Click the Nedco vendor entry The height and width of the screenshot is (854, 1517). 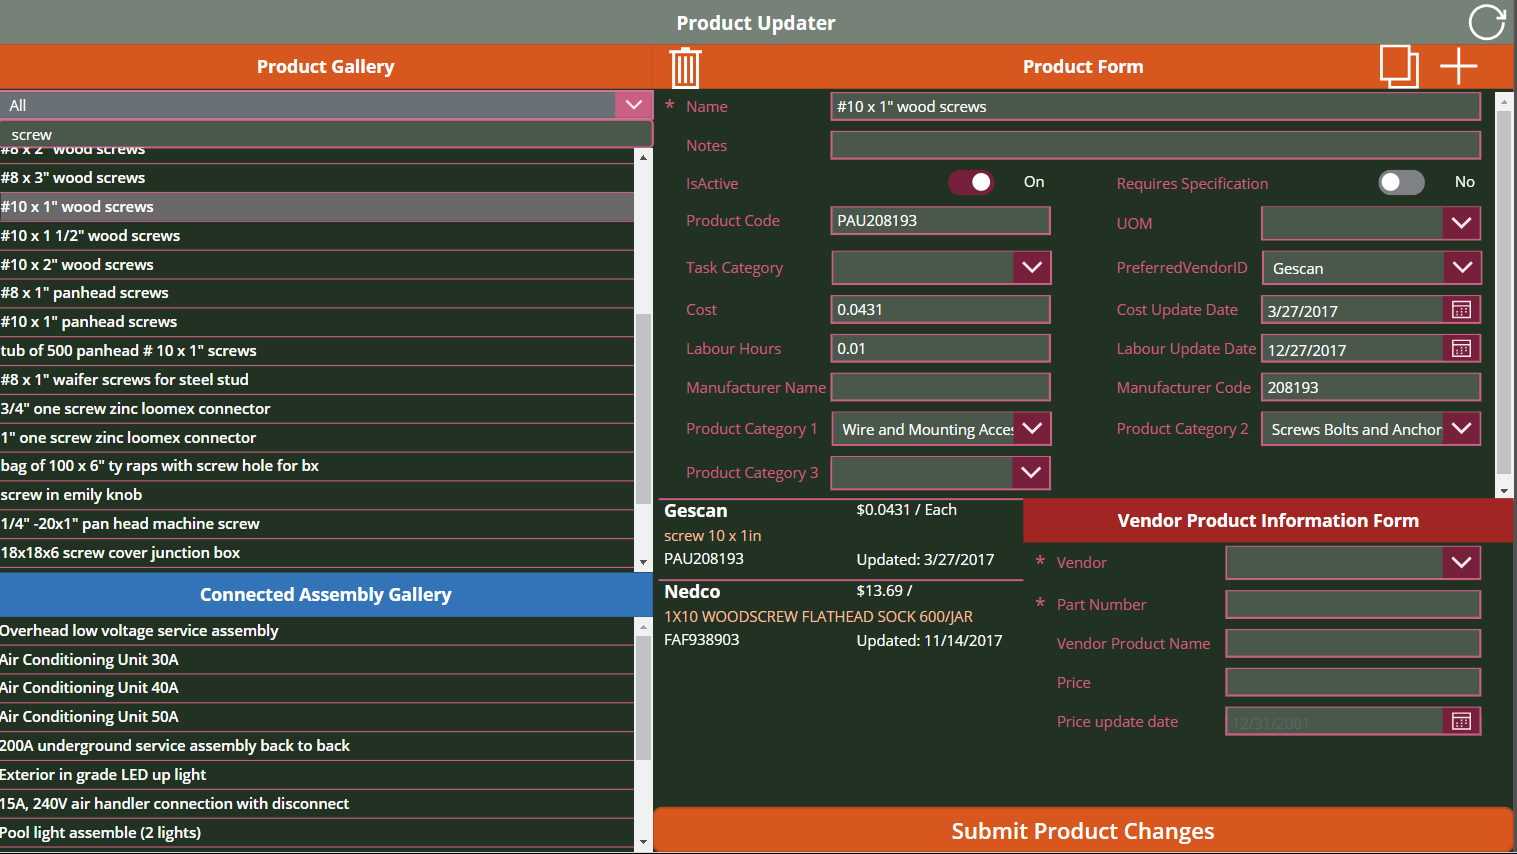pyautogui.click(x=840, y=614)
